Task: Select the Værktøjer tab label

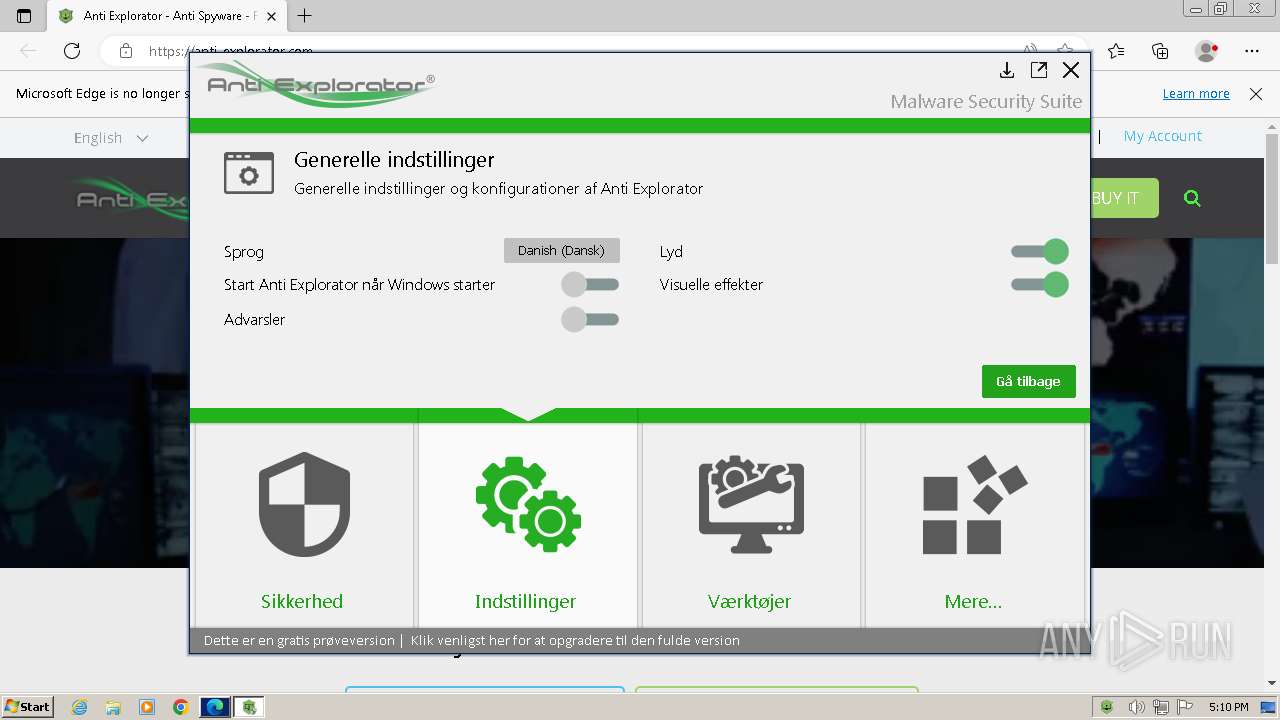Action: coord(749,601)
